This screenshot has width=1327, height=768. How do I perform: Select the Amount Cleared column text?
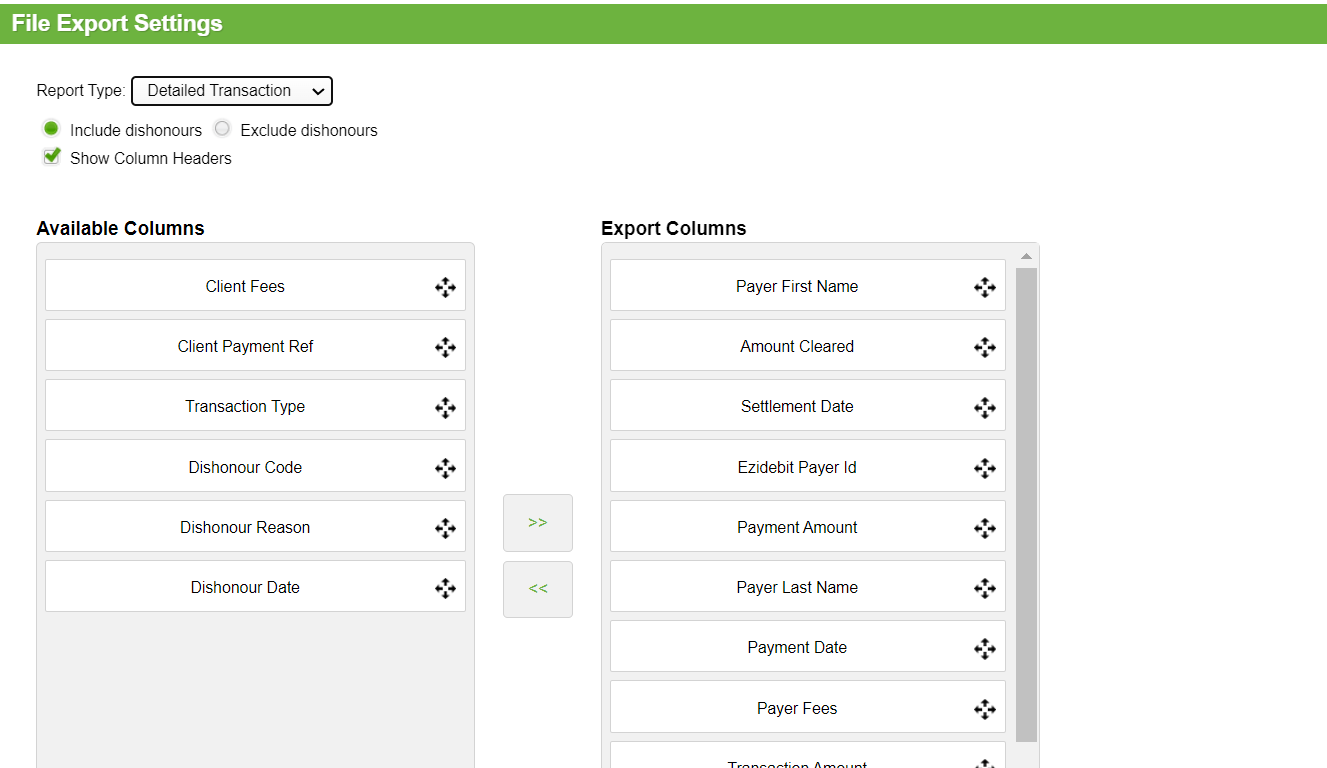pos(797,347)
